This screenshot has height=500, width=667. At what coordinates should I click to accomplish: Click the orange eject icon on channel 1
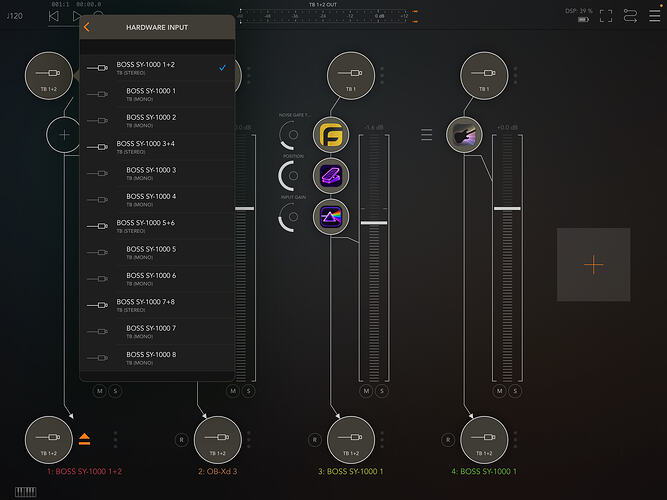(84, 439)
